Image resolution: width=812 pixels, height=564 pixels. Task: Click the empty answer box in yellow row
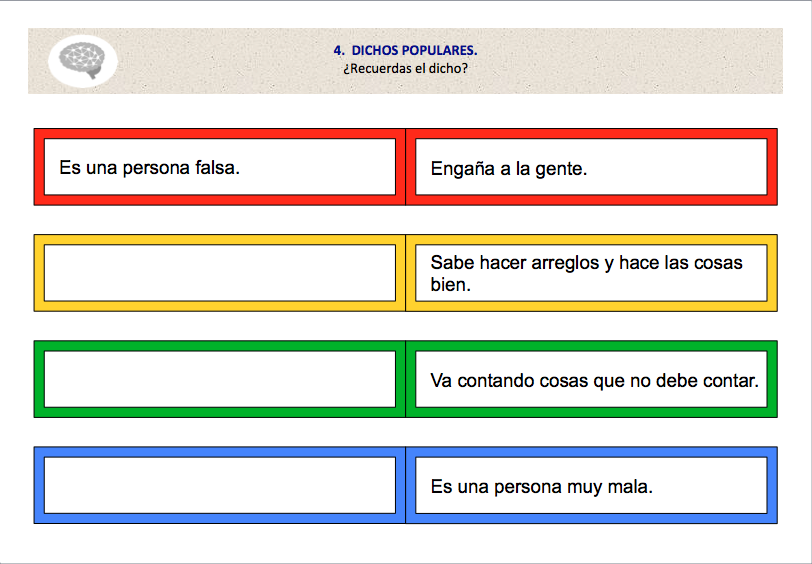point(220,273)
